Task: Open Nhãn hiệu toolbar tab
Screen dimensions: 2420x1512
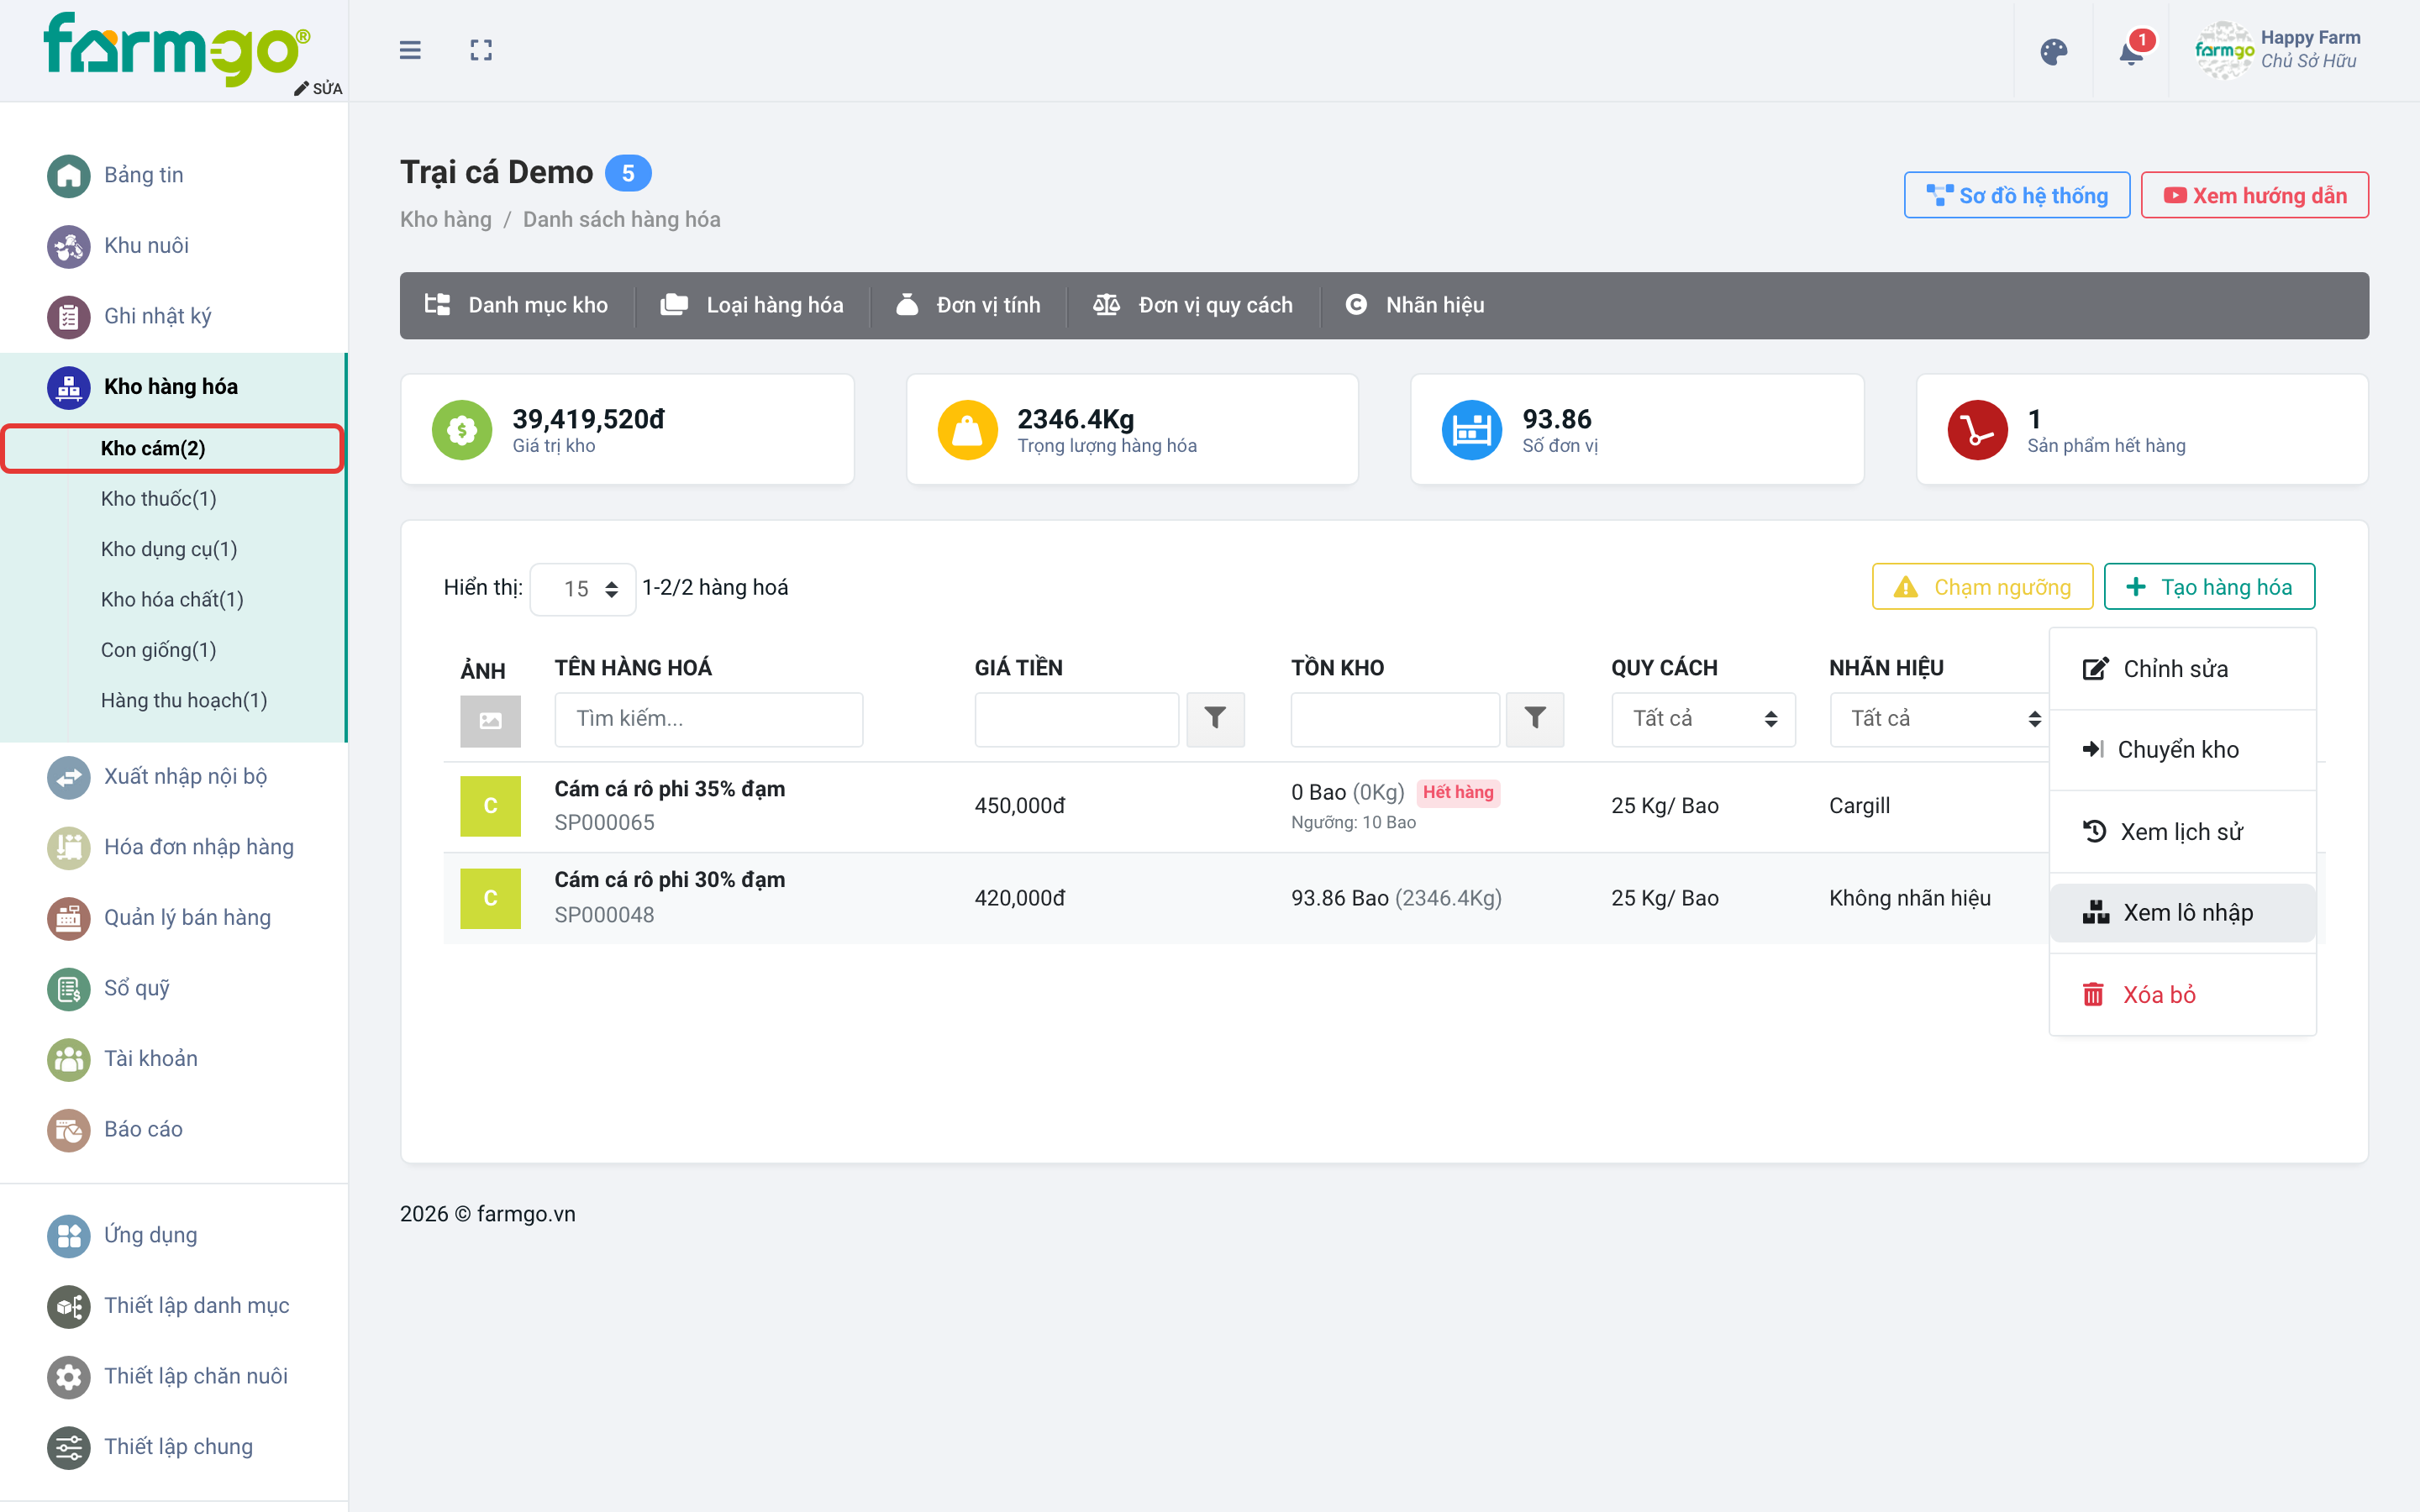Action: pyautogui.click(x=1414, y=305)
